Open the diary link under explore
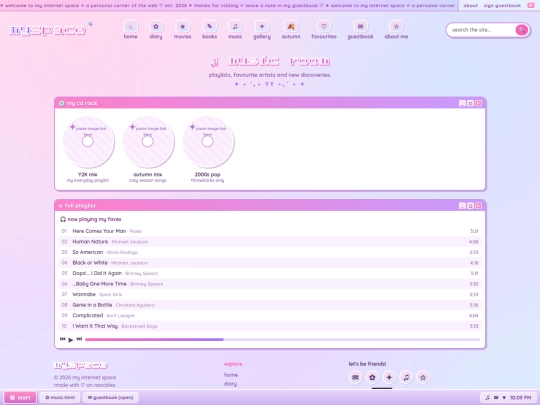This screenshot has width=540, height=405. coord(230,384)
